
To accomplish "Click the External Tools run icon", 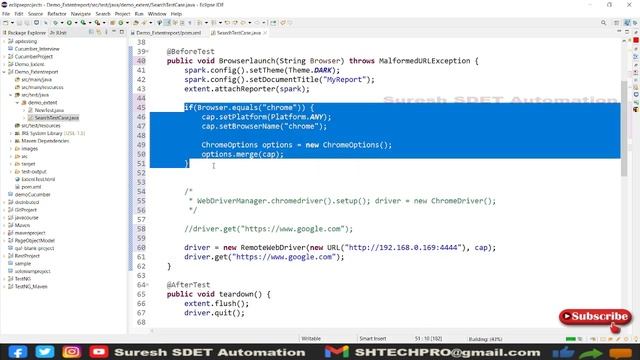I will pyautogui.click(x=97, y=23).
